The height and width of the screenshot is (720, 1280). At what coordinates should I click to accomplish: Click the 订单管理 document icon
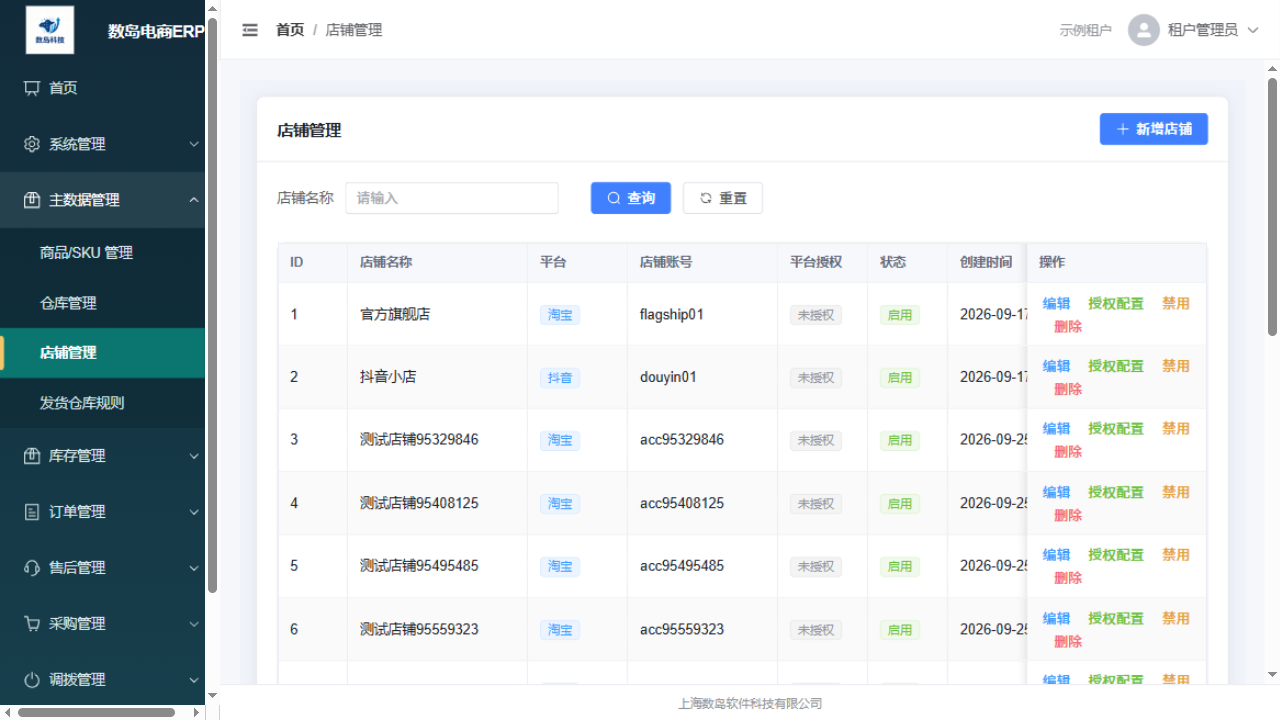pos(32,512)
